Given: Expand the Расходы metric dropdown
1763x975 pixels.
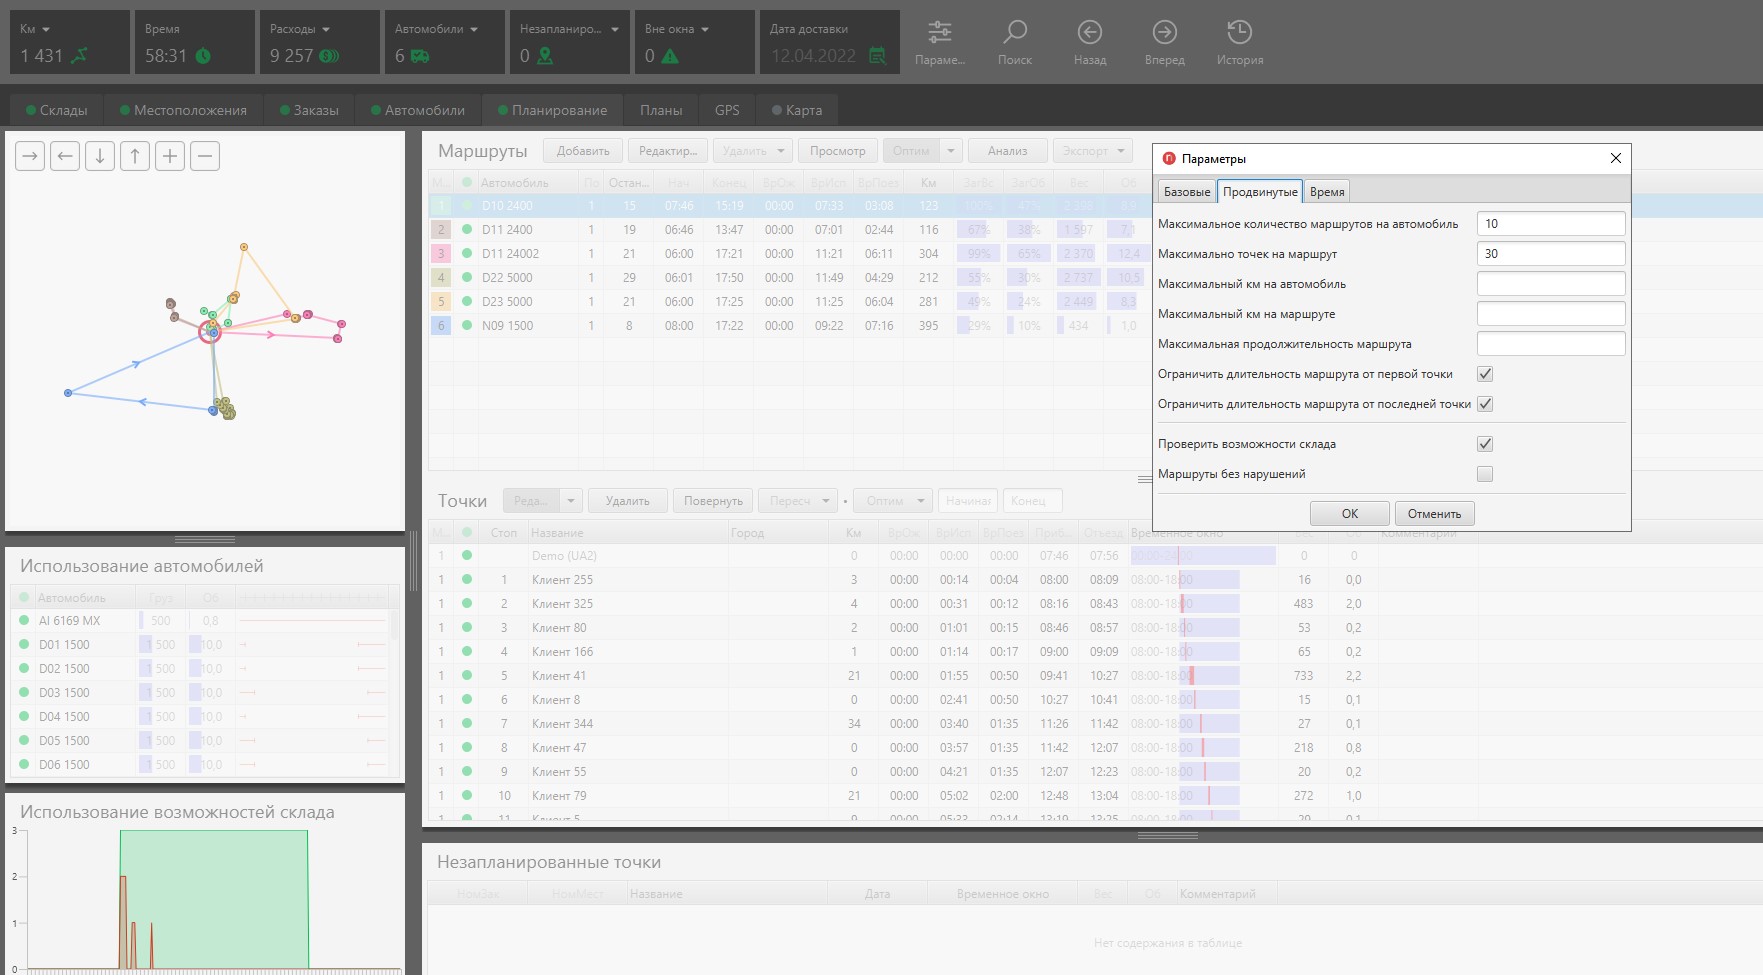Looking at the screenshot, I should (326, 30).
